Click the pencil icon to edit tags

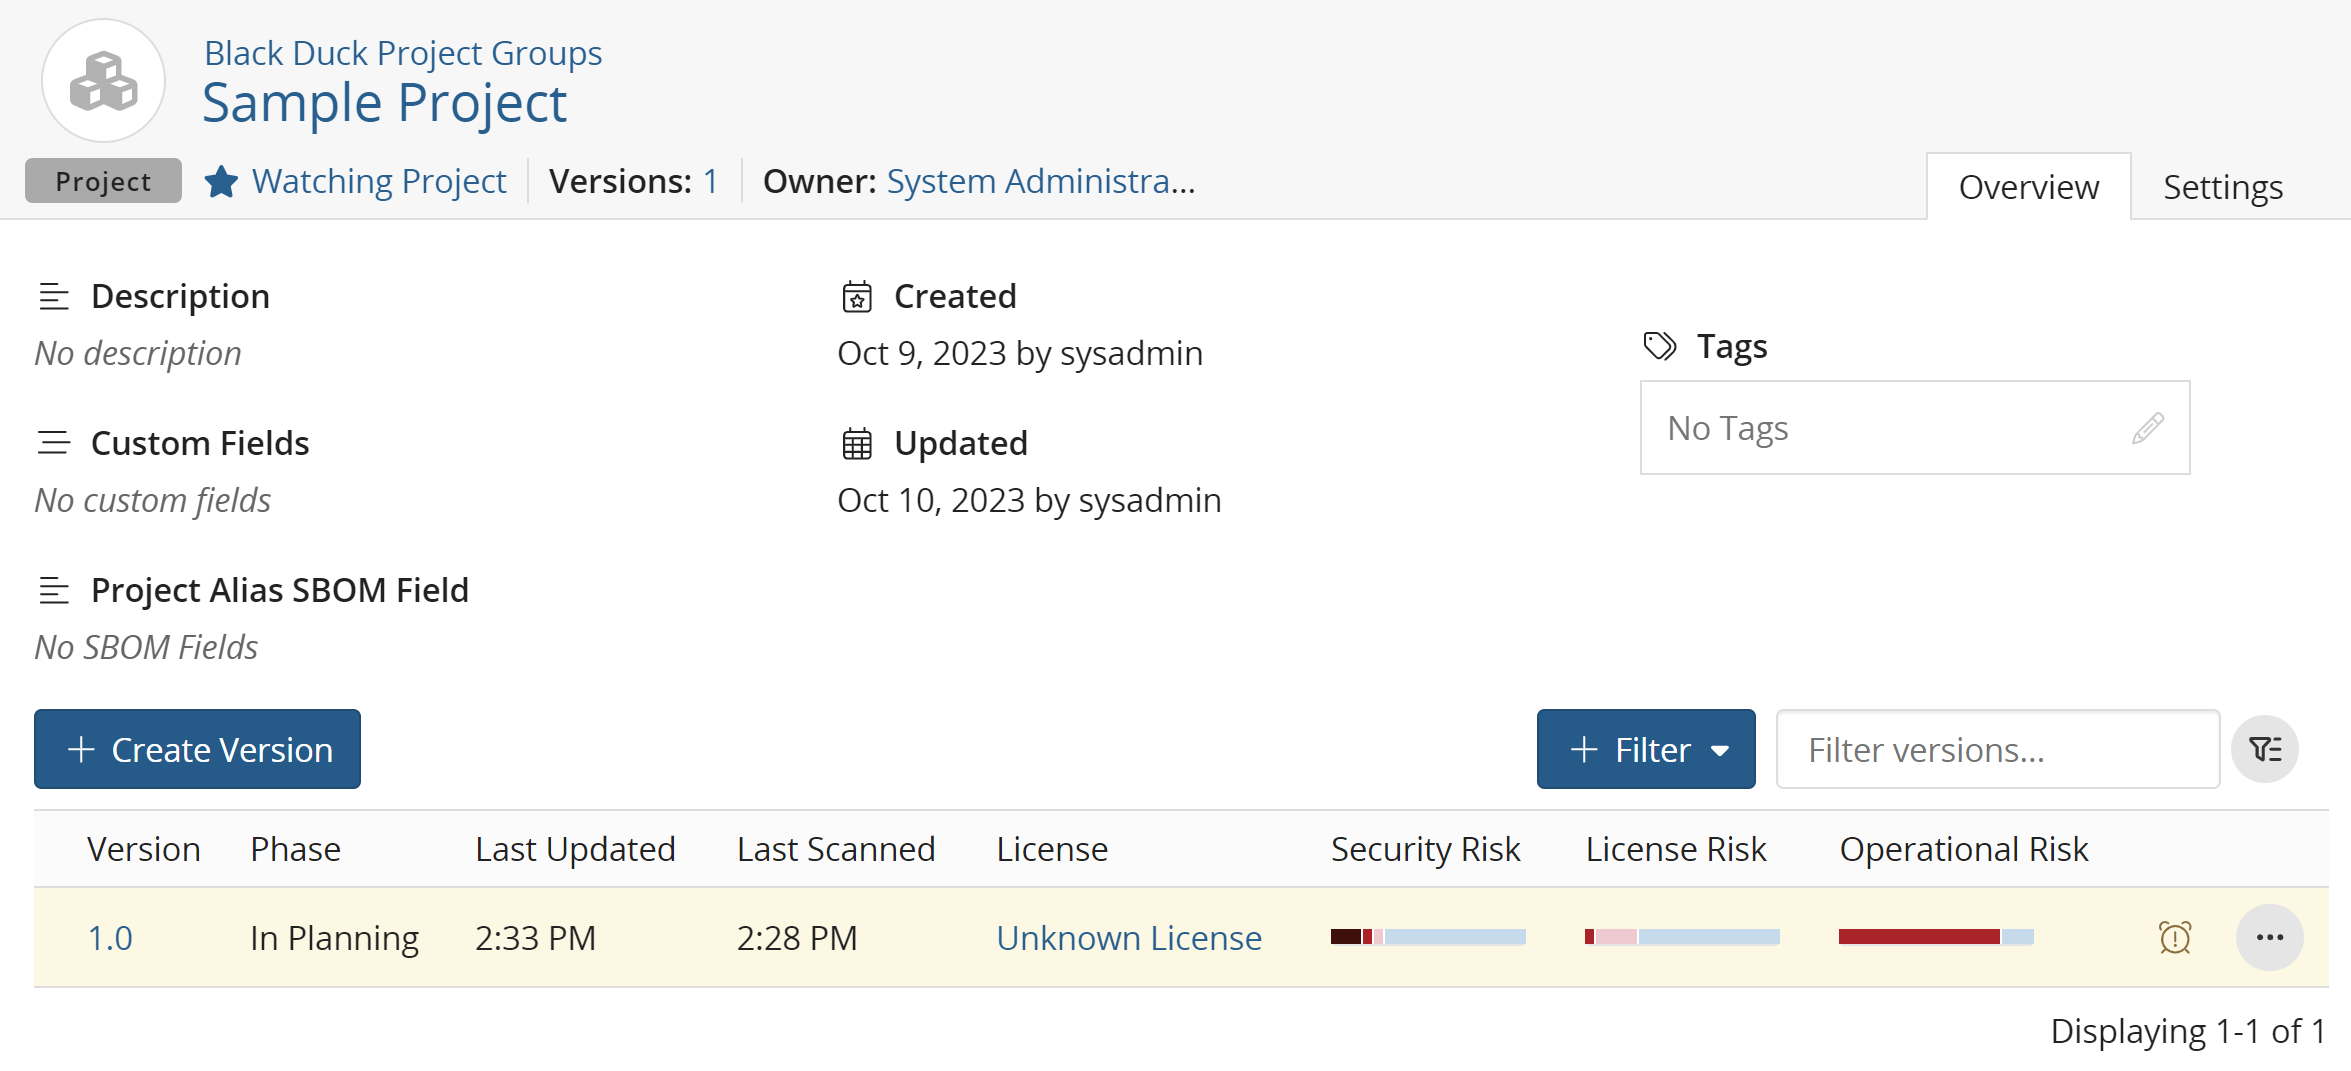pyautogui.click(x=2147, y=428)
